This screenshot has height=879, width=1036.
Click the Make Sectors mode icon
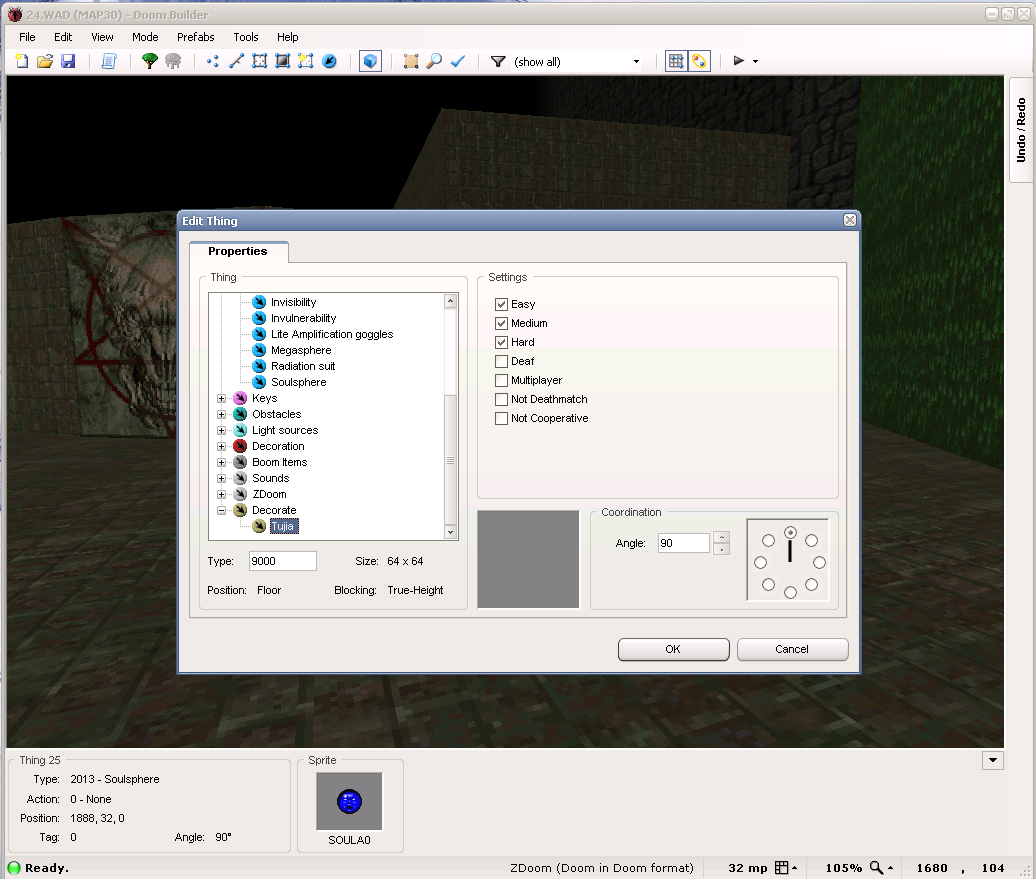(306, 61)
